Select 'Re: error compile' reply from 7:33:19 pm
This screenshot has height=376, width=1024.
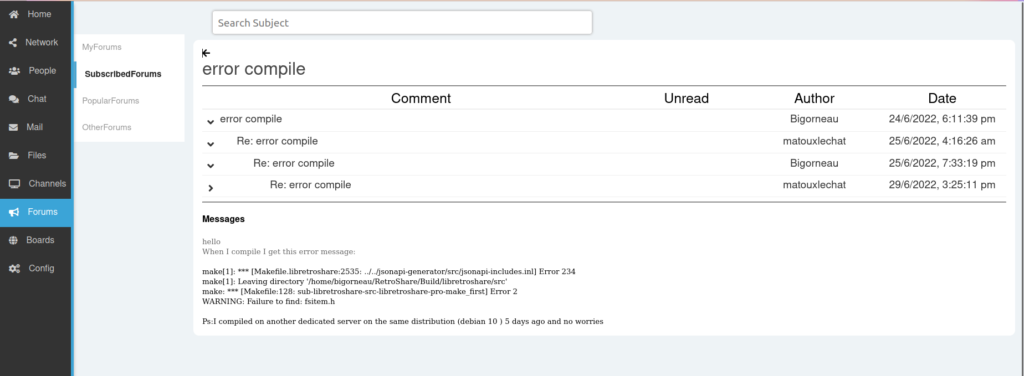tap(294, 163)
